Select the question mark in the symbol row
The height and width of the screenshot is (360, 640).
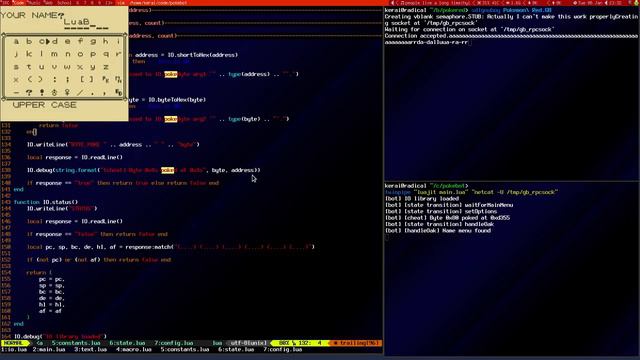[29, 93]
